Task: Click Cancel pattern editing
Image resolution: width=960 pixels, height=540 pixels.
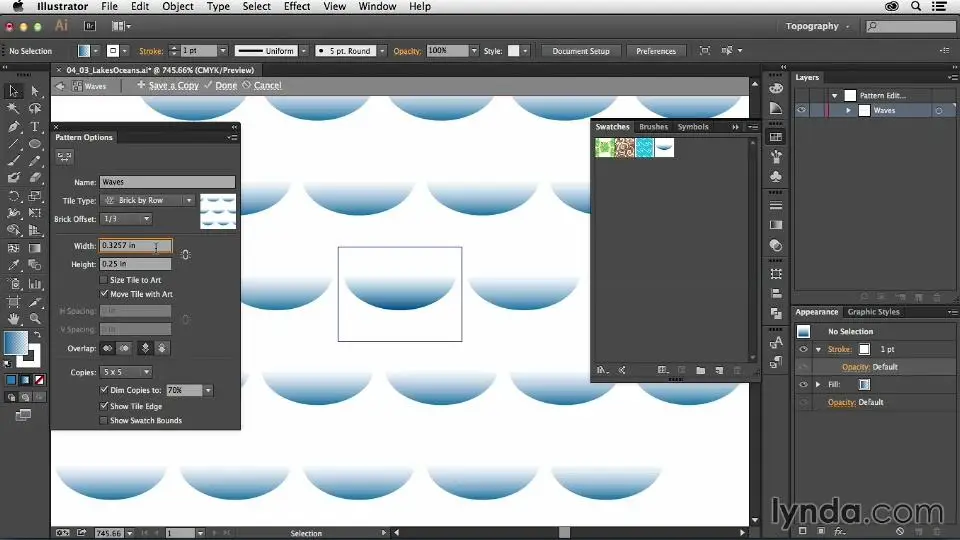Action: (x=268, y=86)
